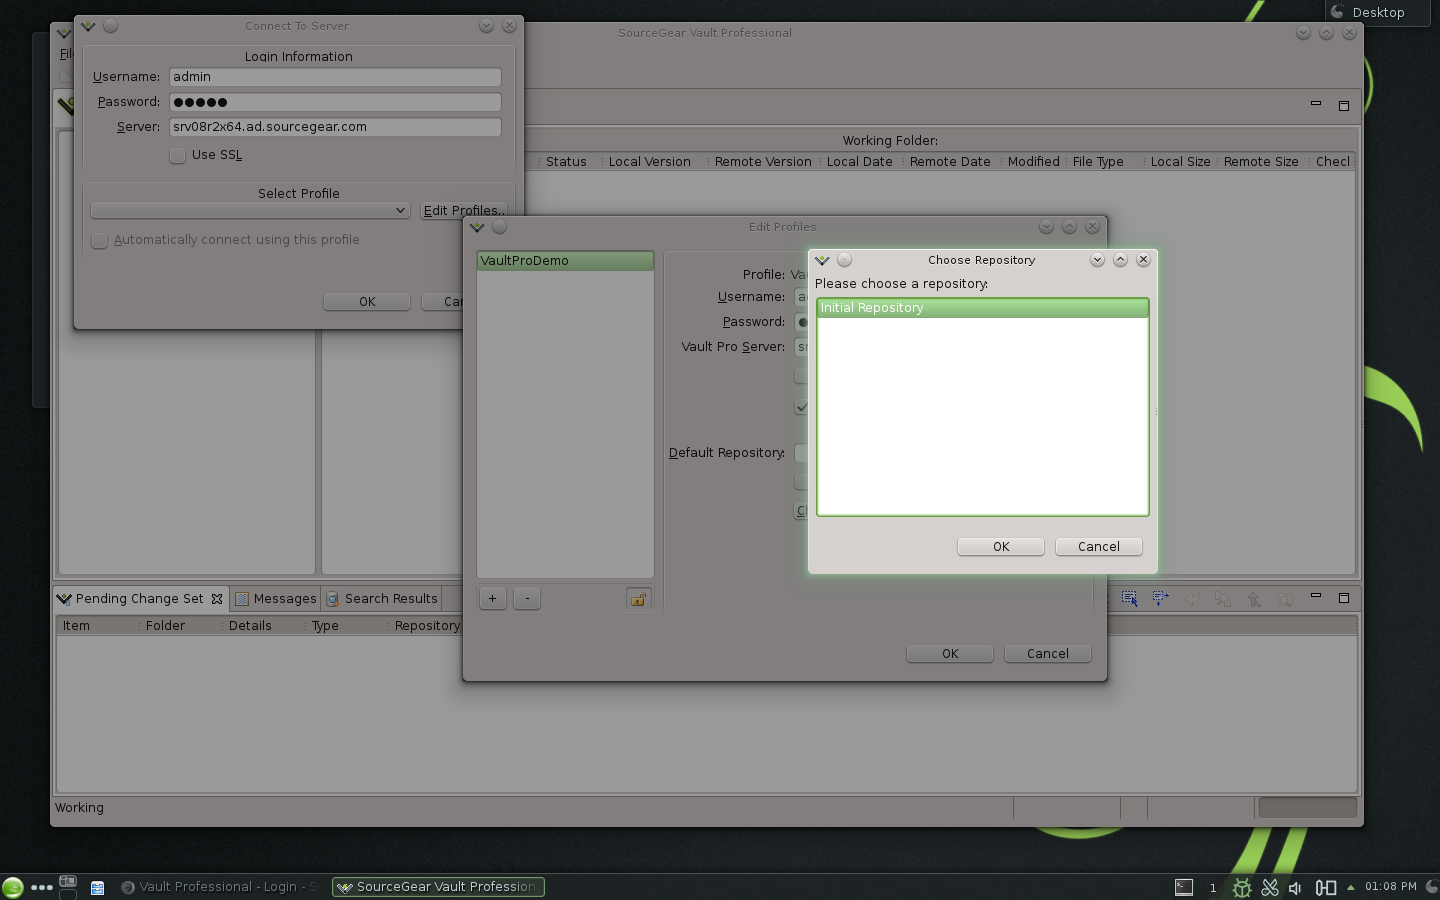Click the undo arrow icon in the bottom panel toolbar
Viewport: 1440px width, 900px height.
point(1191,599)
